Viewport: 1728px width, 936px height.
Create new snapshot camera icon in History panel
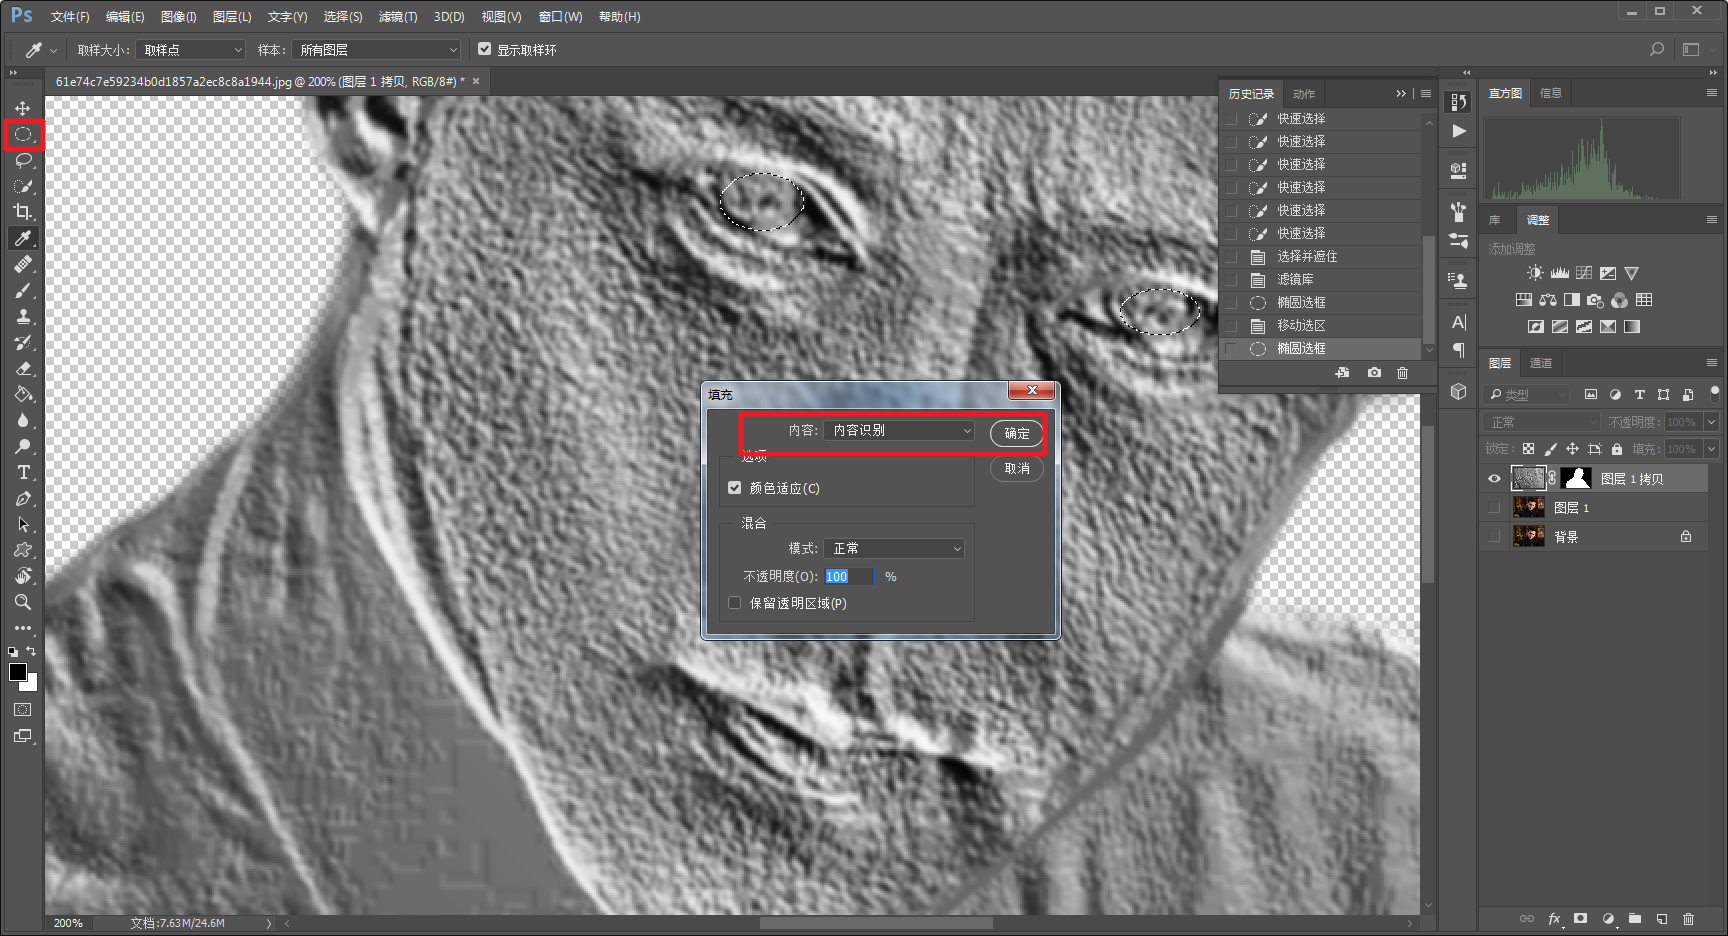click(x=1375, y=373)
